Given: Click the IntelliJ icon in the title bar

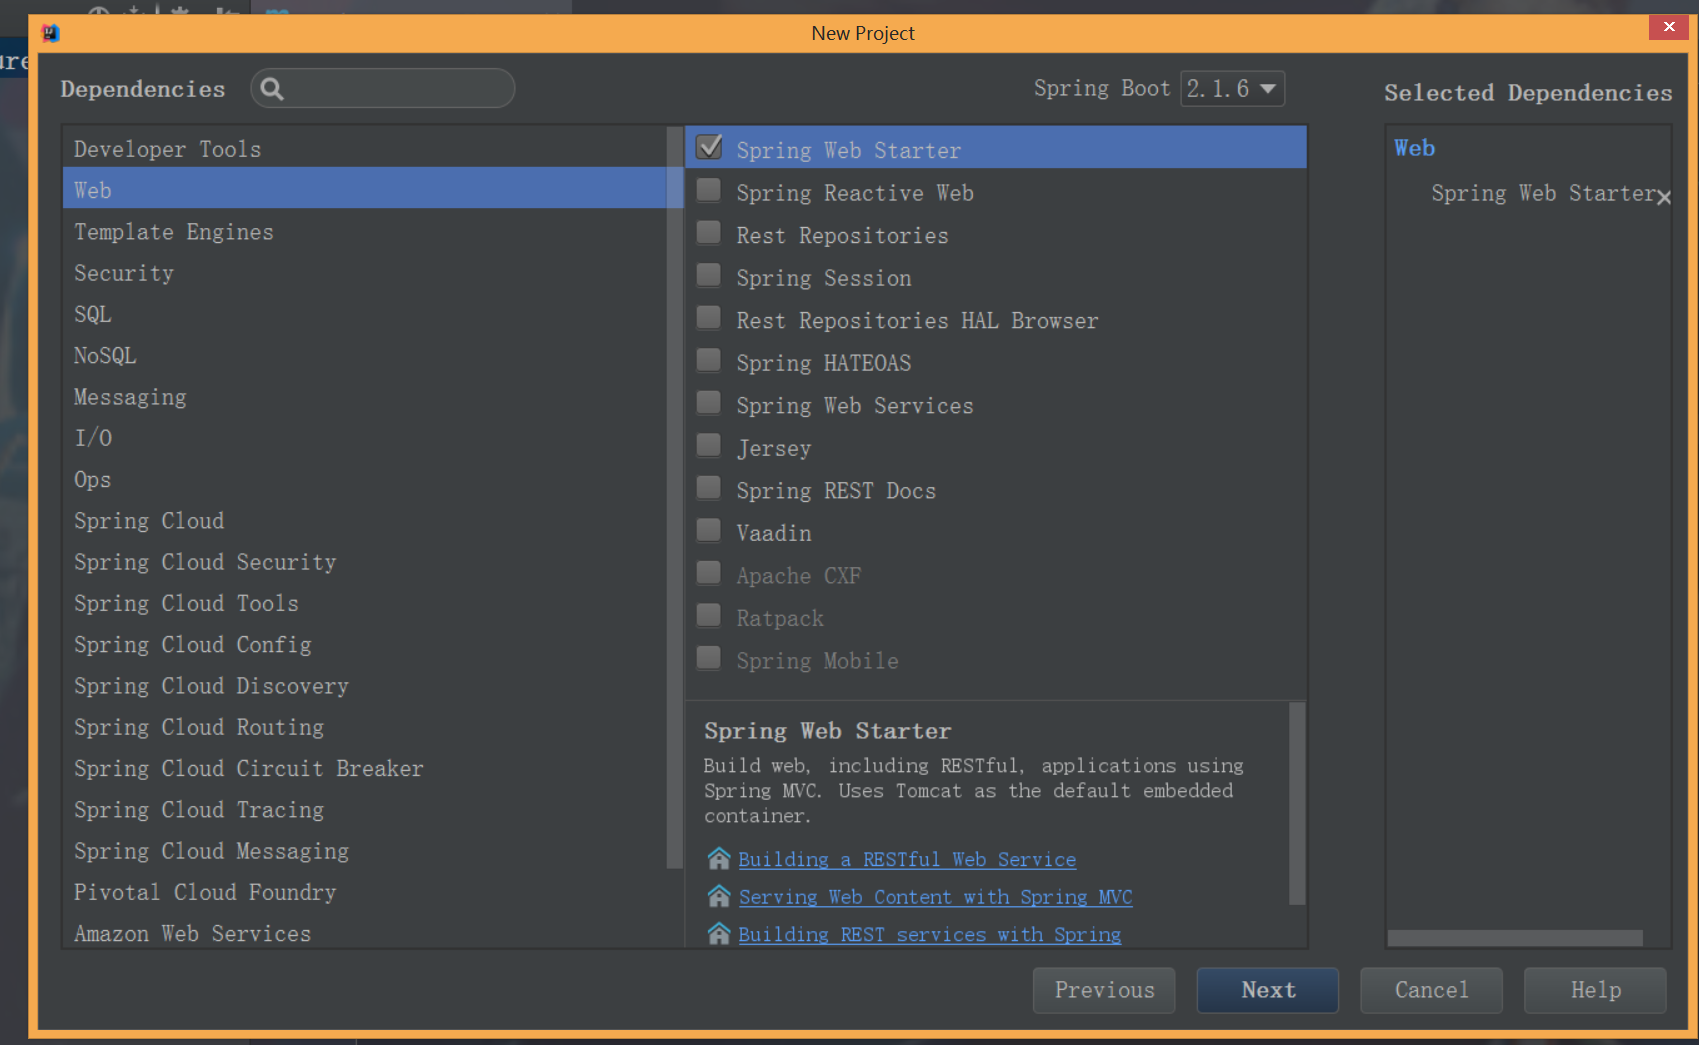Looking at the screenshot, I should coord(50,33).
